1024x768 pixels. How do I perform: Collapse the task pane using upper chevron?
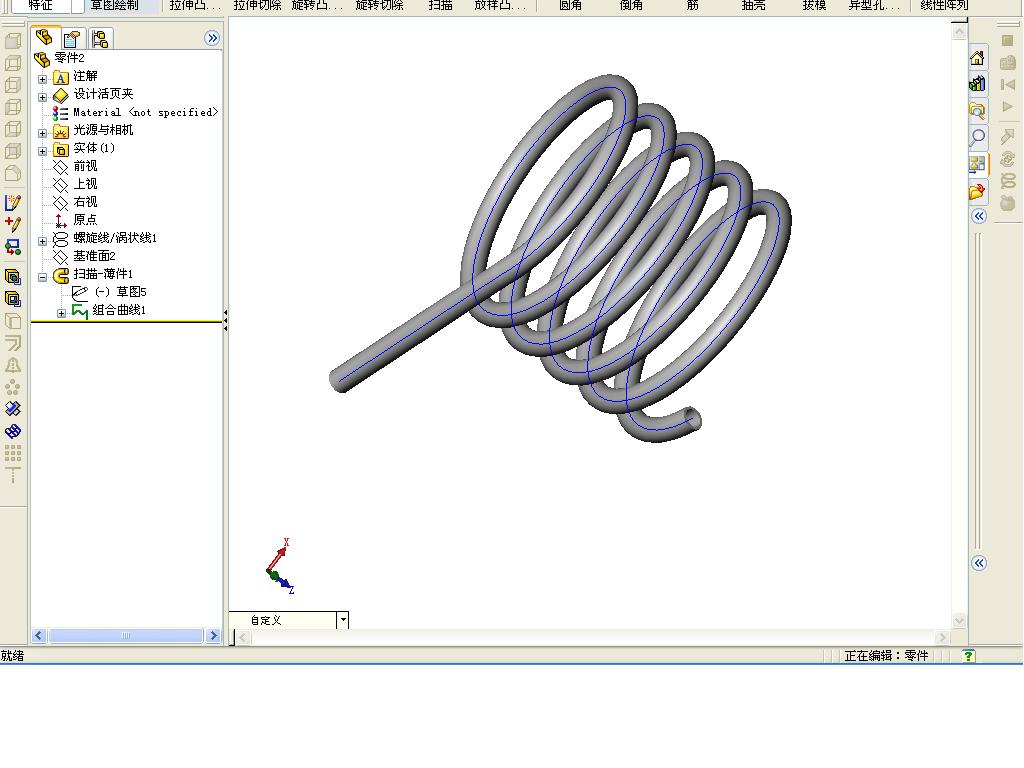[978, 216]
